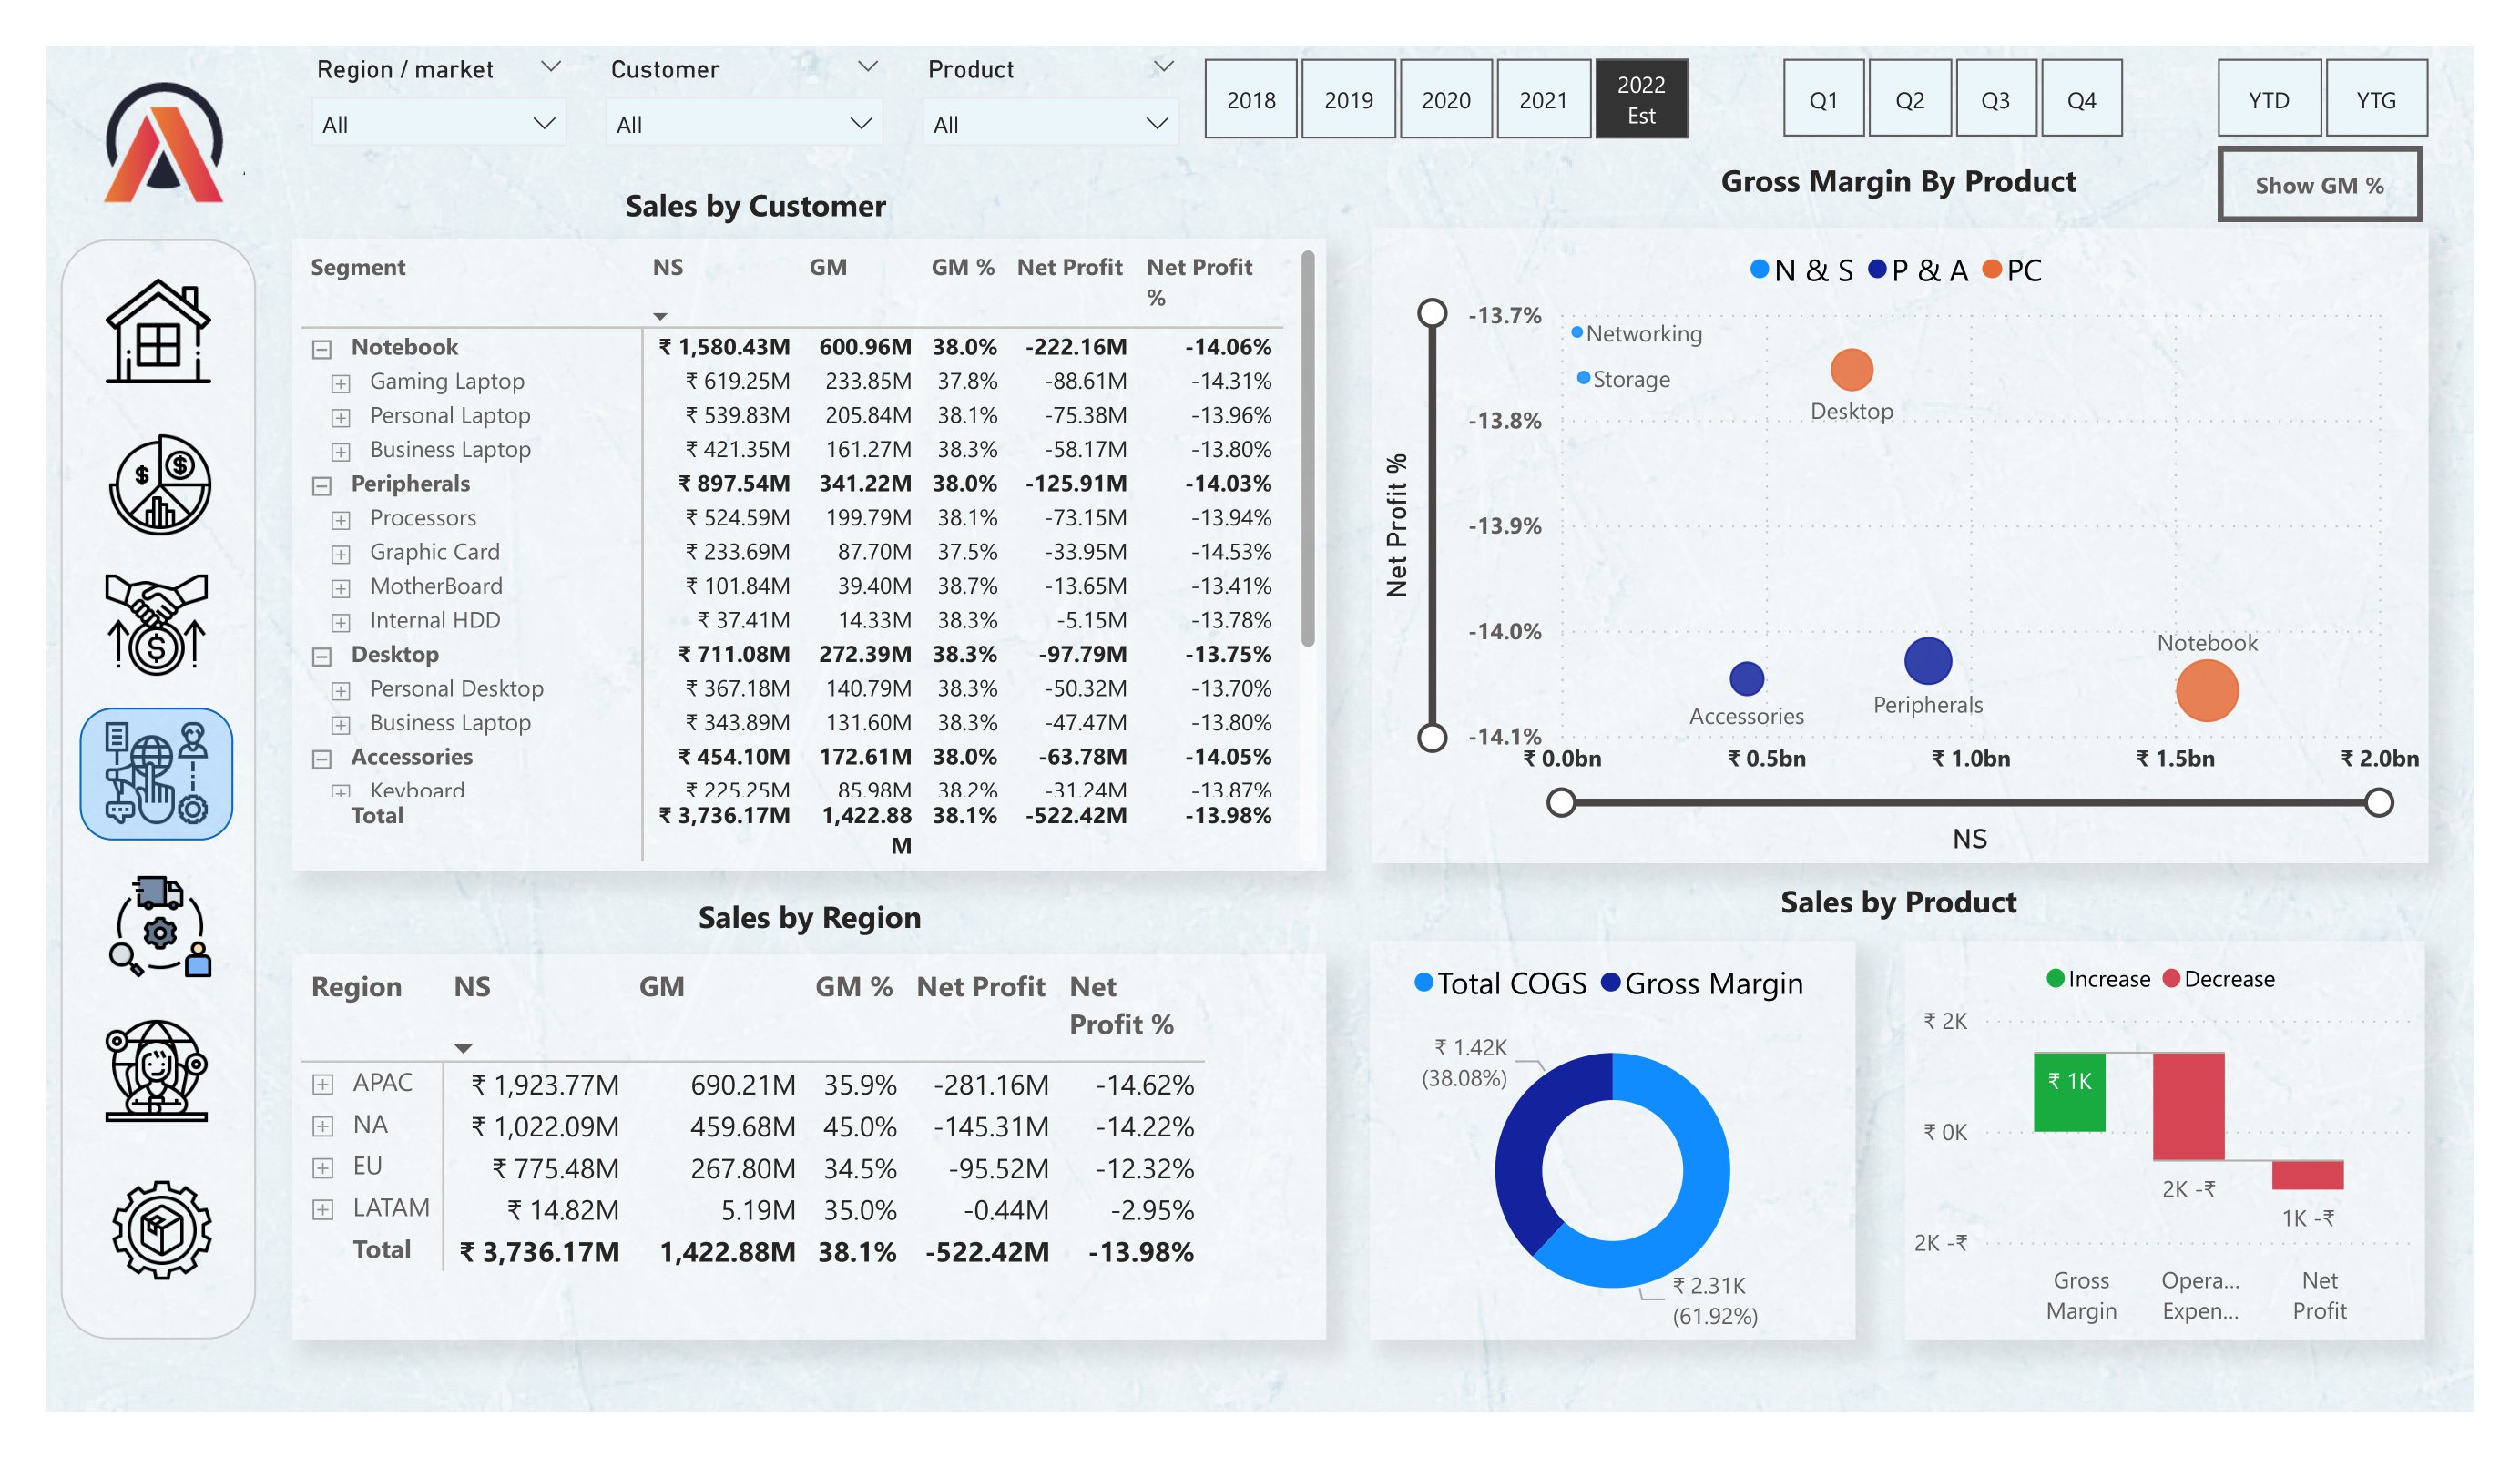Viewport: 2520px width, 1457px height.
Task: Select the 2022 Est year tab
Action: point(1641,98)
